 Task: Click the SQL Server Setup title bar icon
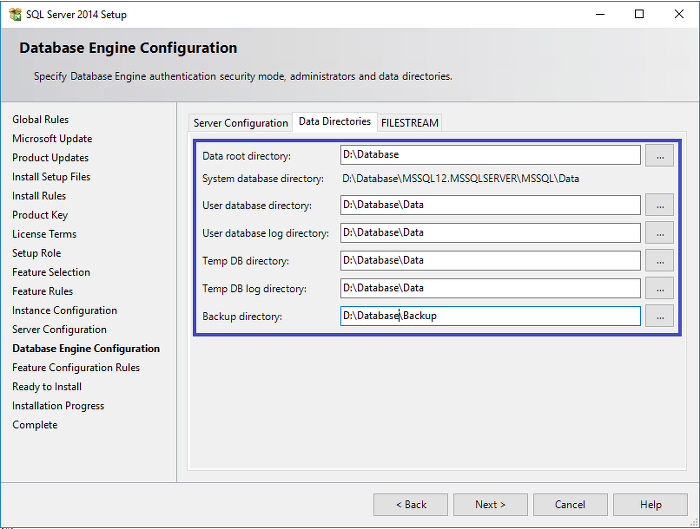[15, 14]
